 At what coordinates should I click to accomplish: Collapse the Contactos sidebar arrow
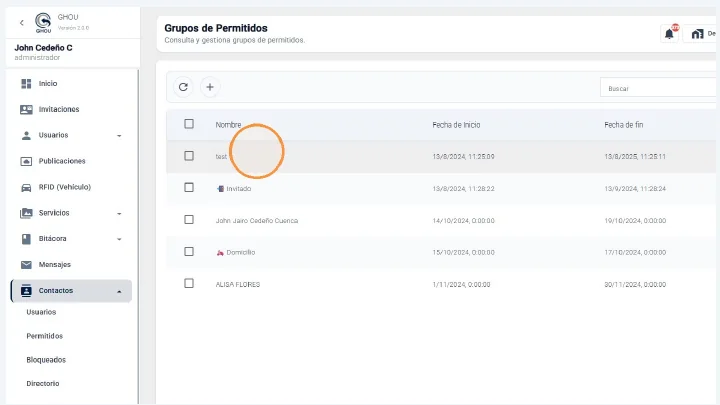pos(119,292)
